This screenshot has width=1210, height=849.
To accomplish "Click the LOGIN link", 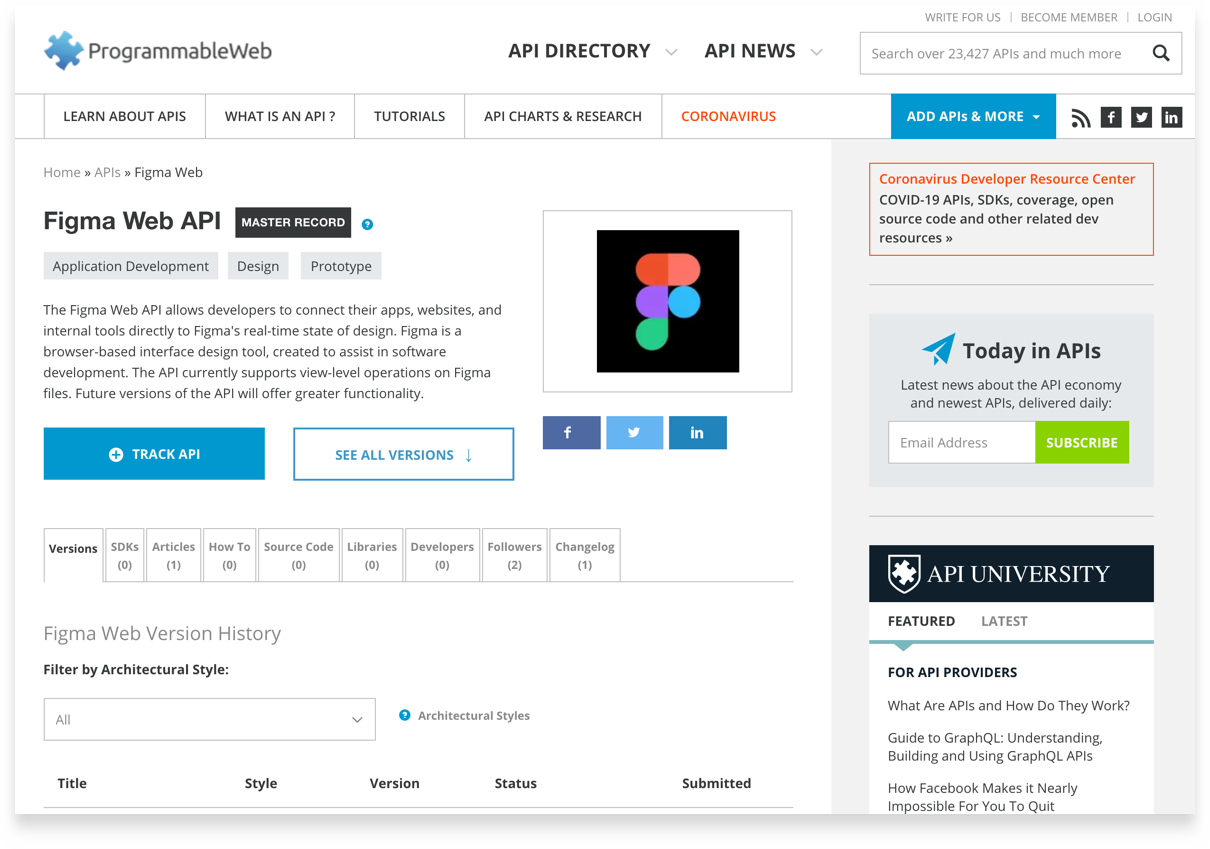I will click(x=1155, y=17).
